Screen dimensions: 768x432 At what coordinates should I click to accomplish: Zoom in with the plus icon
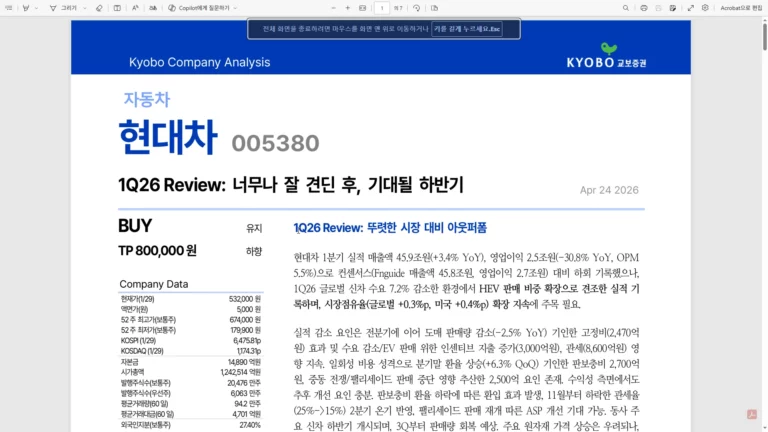[x=348, y=8]
